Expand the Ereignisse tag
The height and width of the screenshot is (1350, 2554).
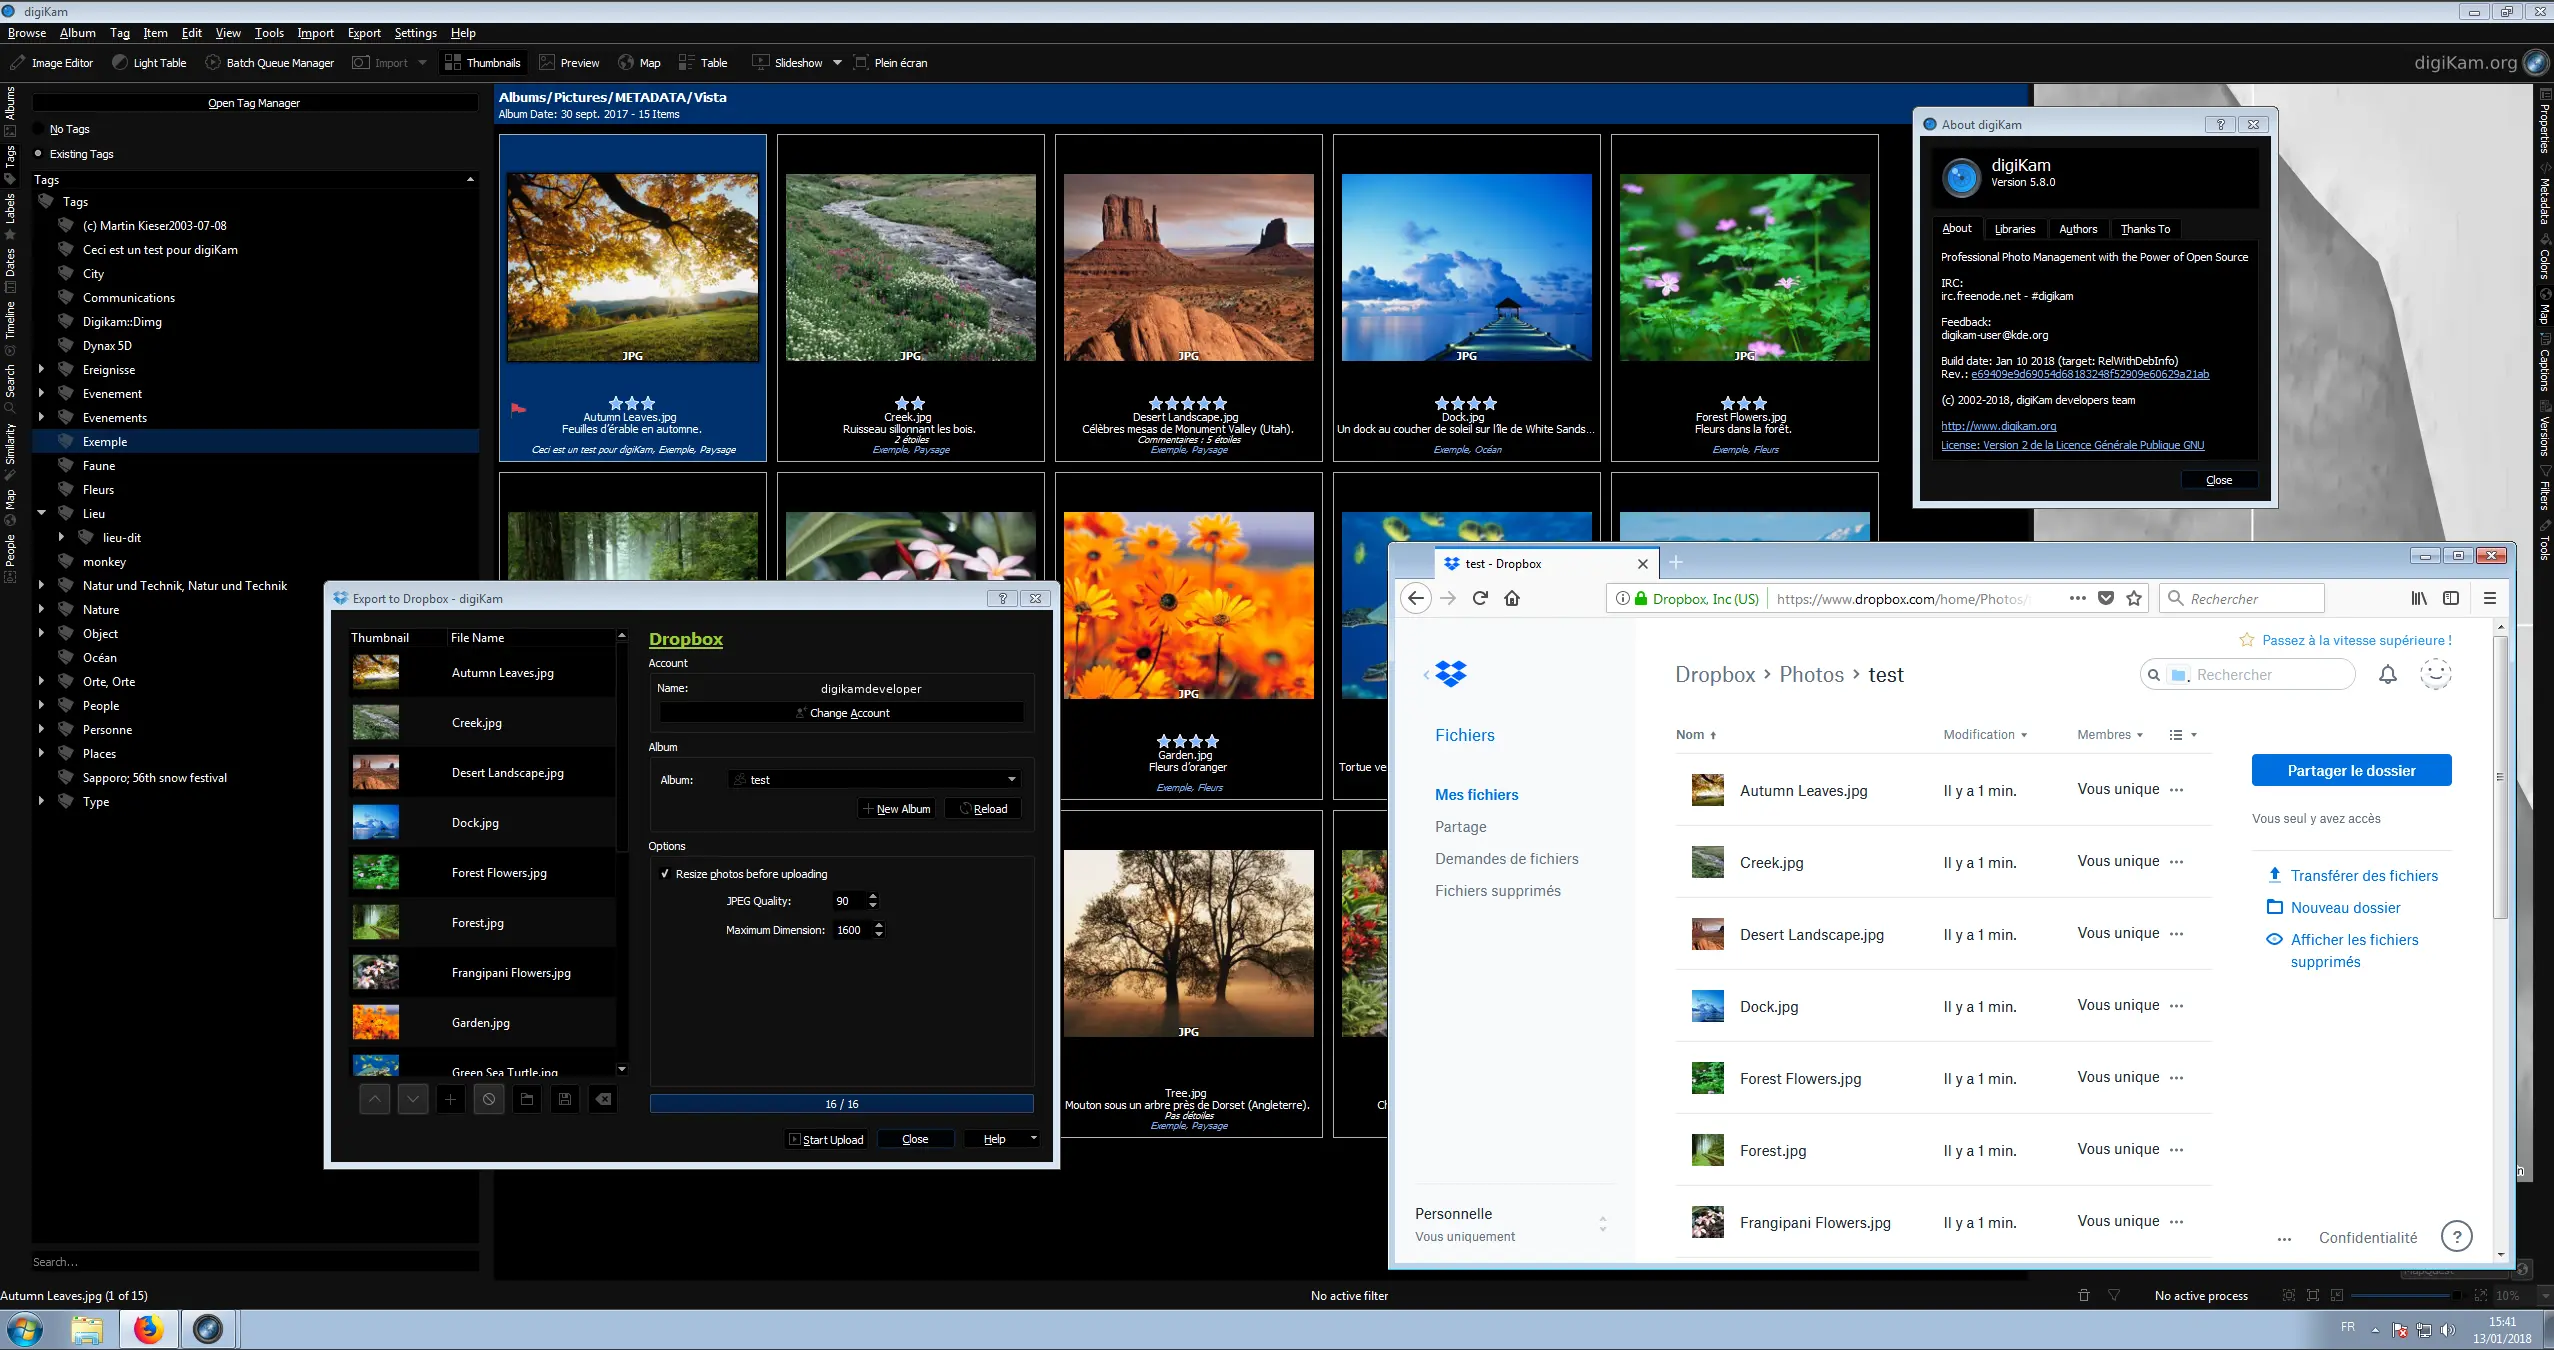pos(41,369)
